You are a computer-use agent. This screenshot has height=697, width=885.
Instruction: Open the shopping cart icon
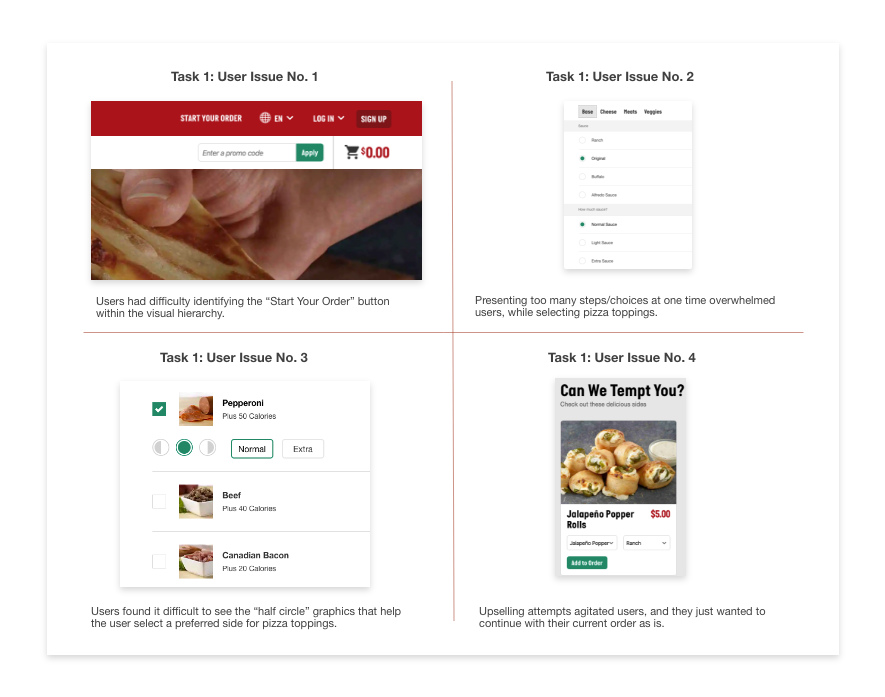352,152
